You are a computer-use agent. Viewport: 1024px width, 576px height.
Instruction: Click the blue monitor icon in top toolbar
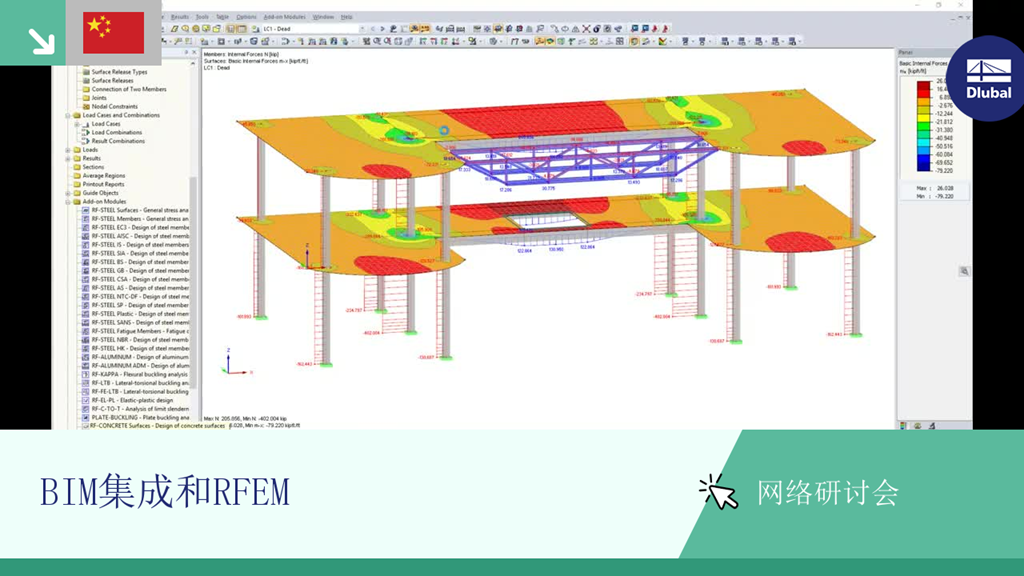(x=635, y=29)
